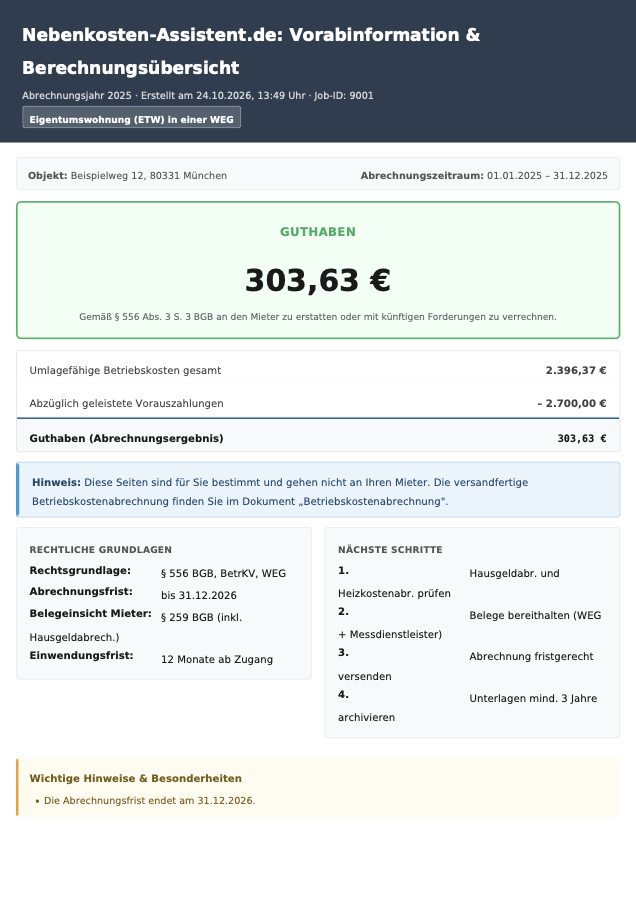
Task: Click 'Umlagefähige Betriebskosten gesamt' row label
Action: [x=125, y=371]
